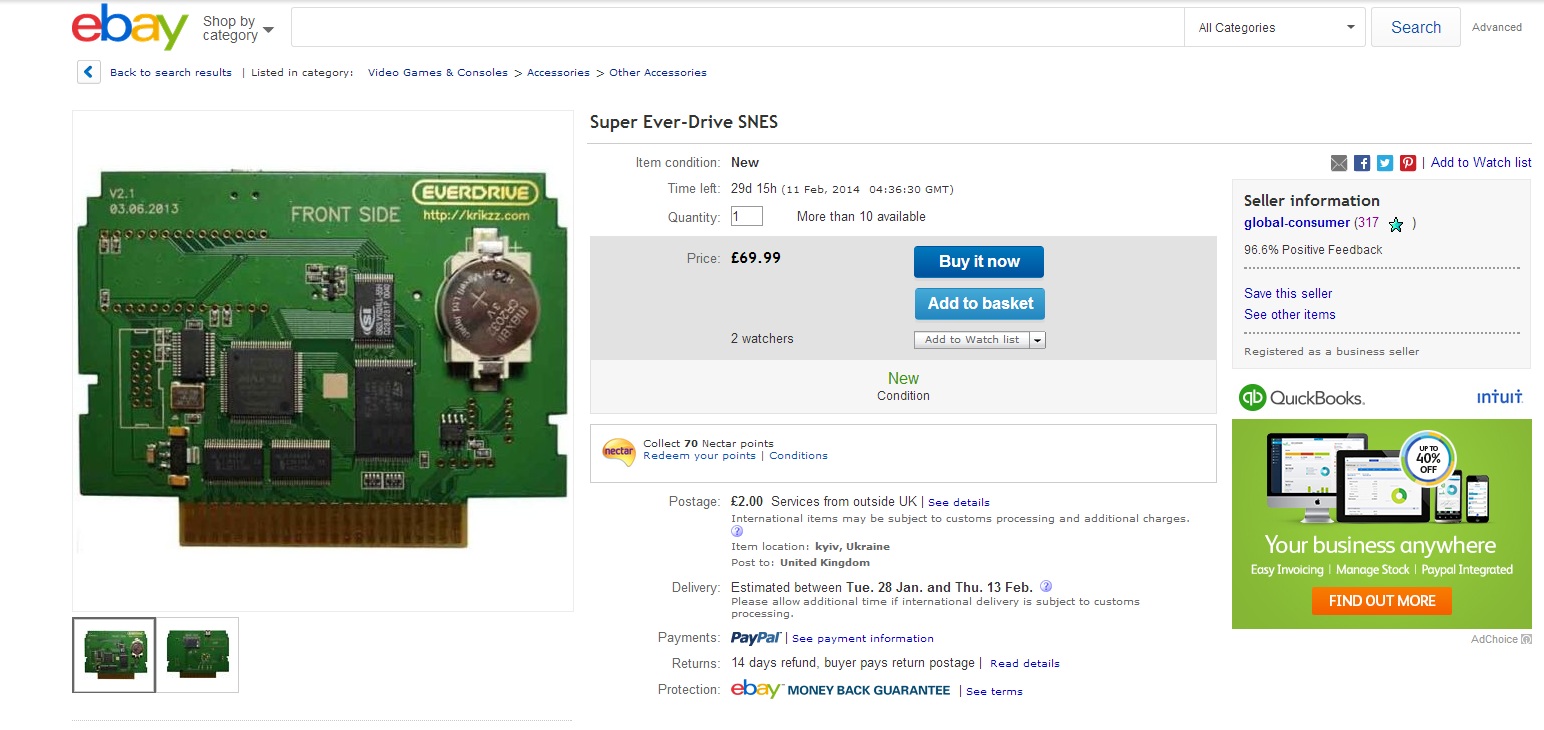Open the Add to Watch list dropdown arrow

pyautogui.click(x=1037, y=340)
